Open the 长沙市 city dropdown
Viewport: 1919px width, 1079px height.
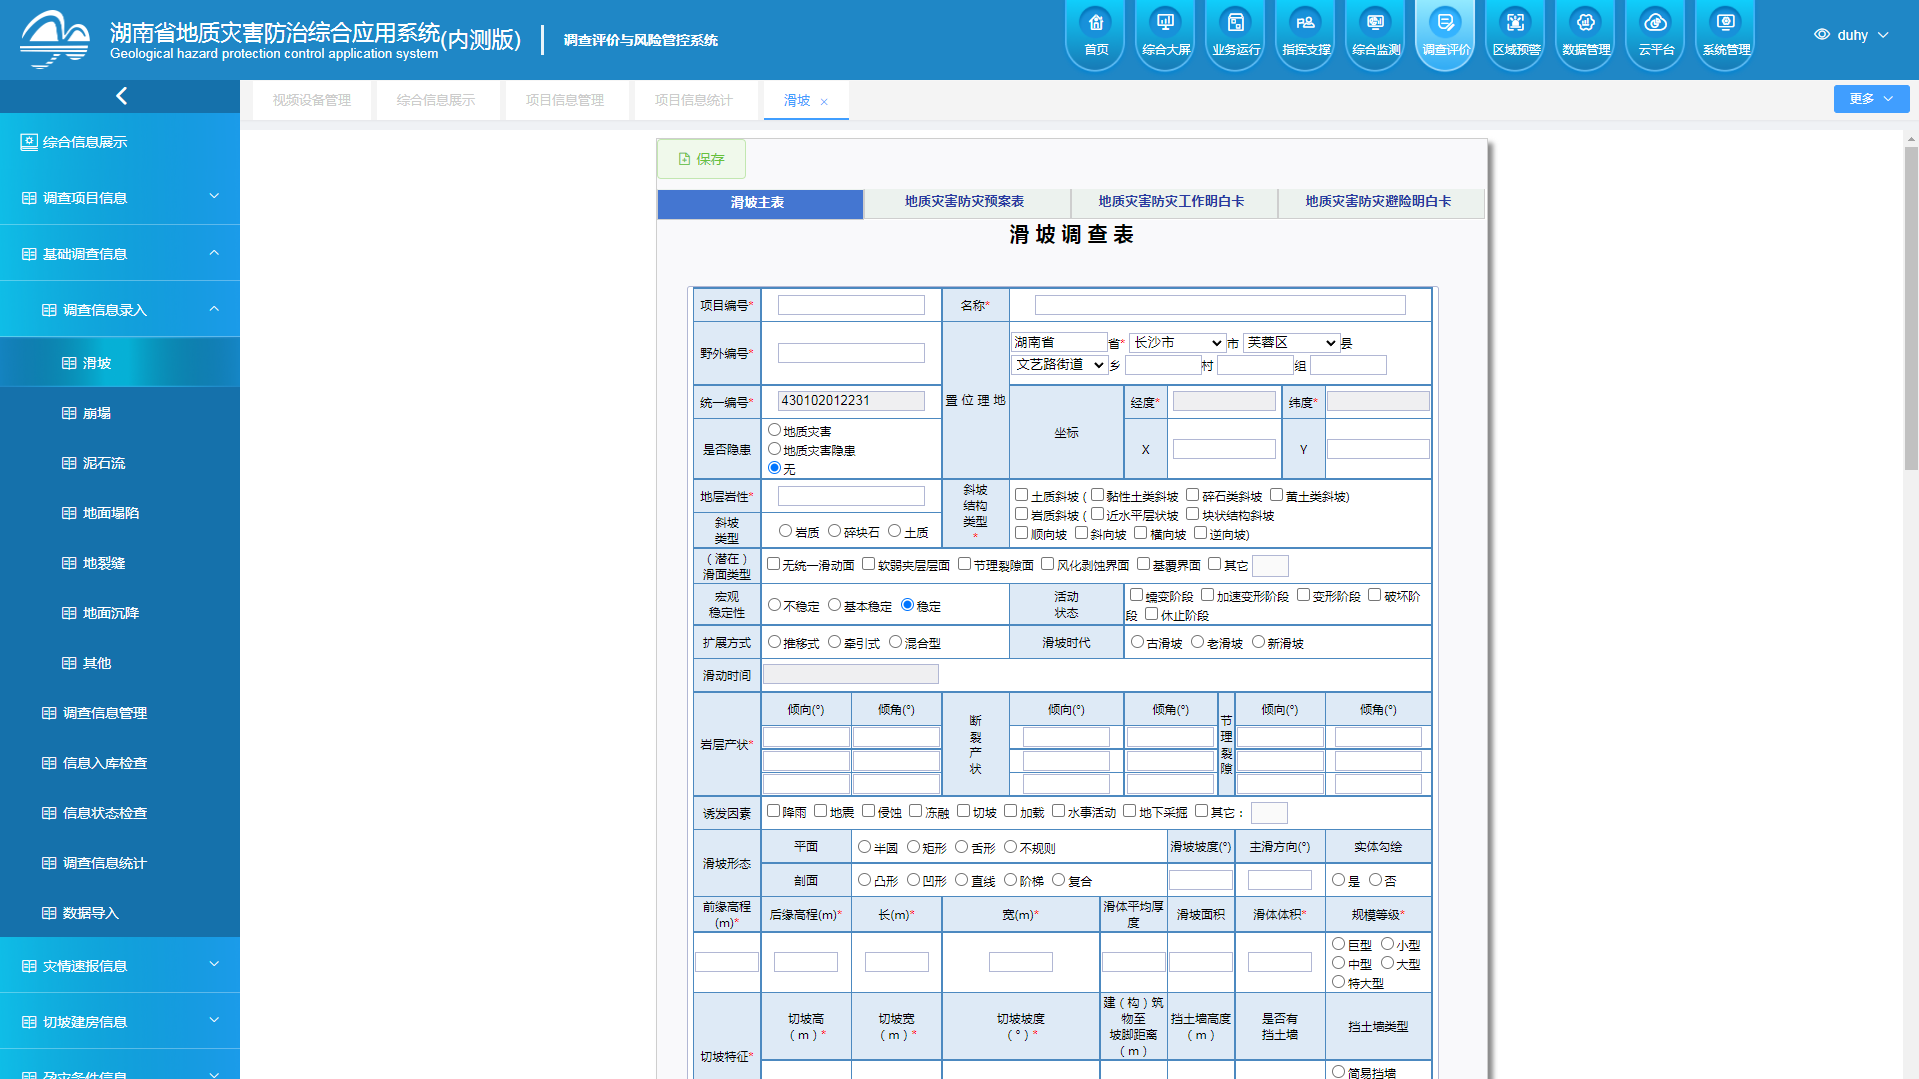(x=1175, y=341)
